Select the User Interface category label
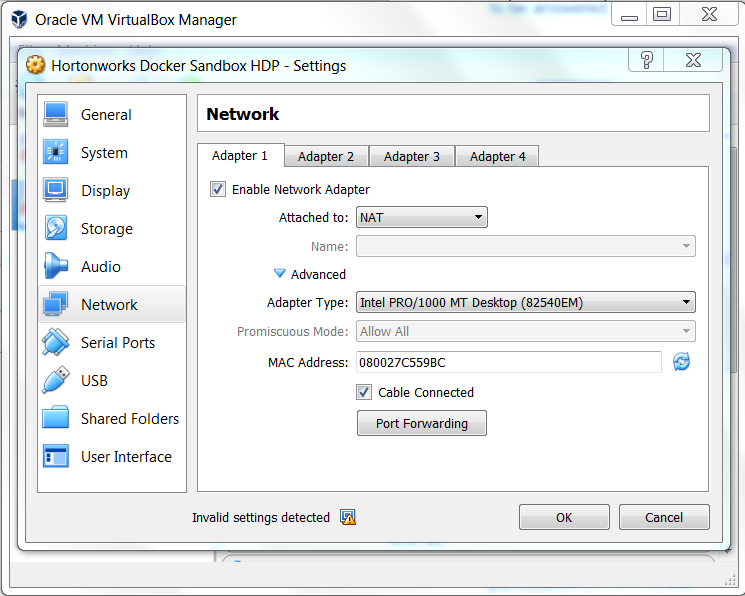The height and width of the screenshot is (596, 745). (126, 457)
